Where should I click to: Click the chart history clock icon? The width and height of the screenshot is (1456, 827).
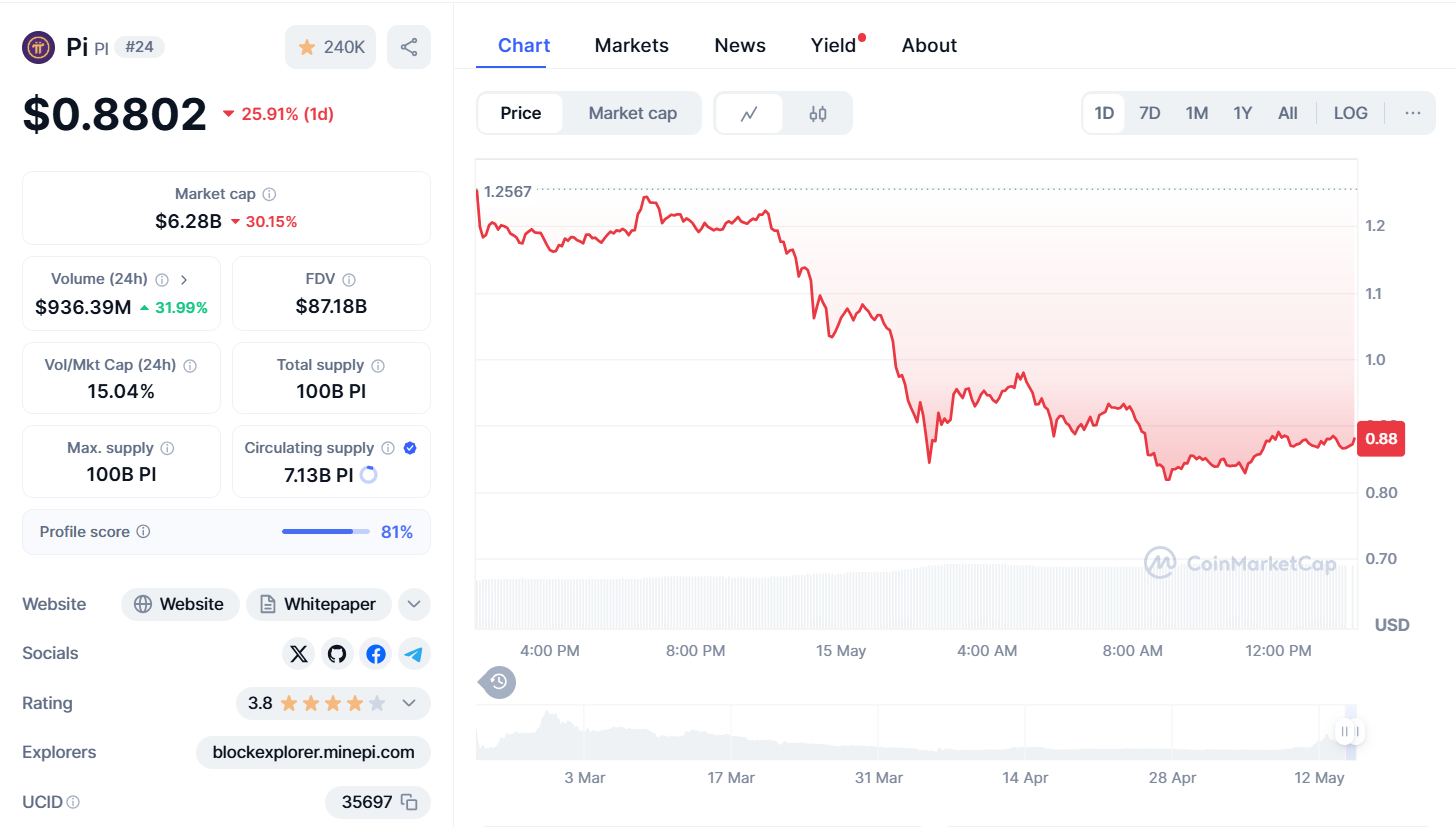coord(499,683)
